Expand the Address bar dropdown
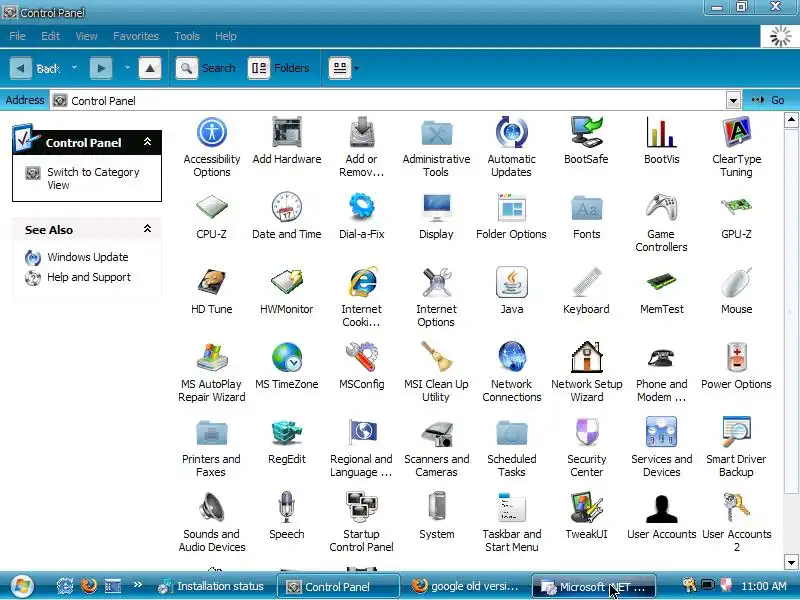This screenshot has height=600, width=800. click(x=733, y=101)
